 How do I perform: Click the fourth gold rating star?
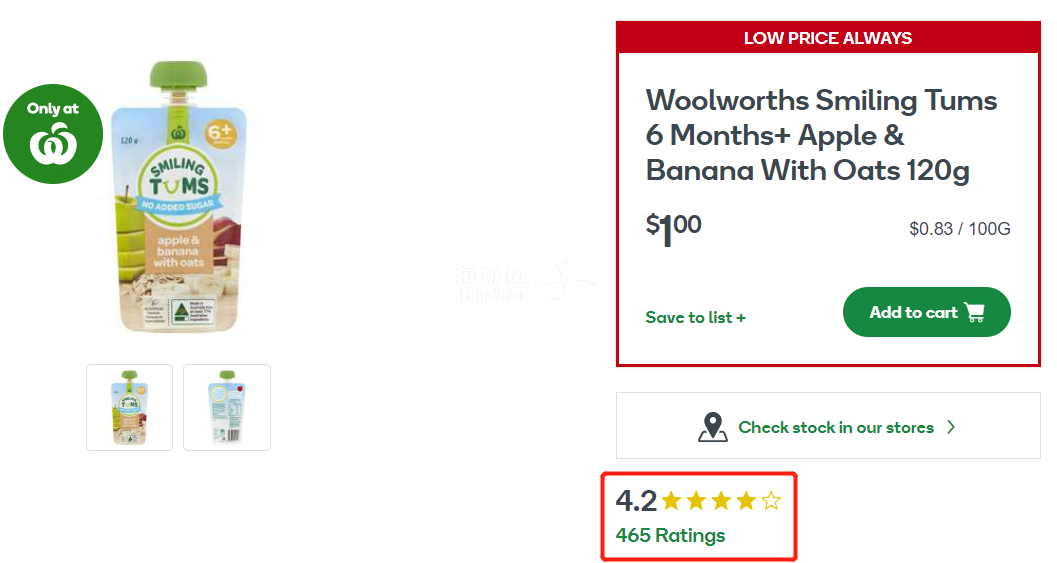746,501
